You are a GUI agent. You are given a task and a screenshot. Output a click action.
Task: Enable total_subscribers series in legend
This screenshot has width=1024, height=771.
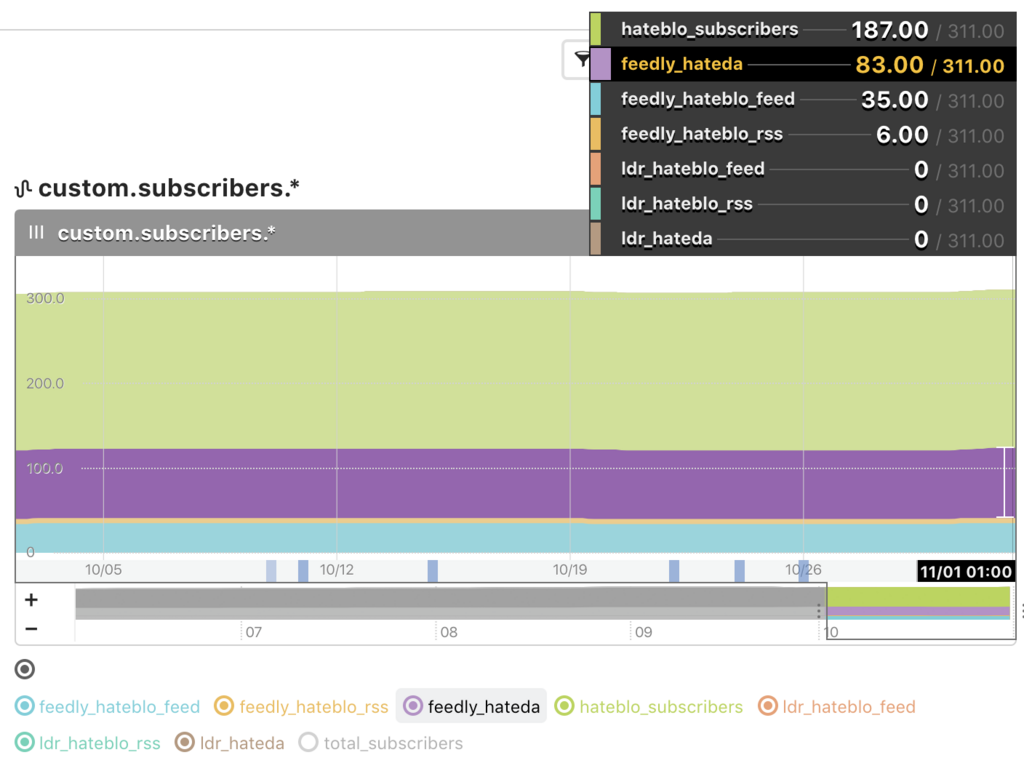click(x=381, y=743)
